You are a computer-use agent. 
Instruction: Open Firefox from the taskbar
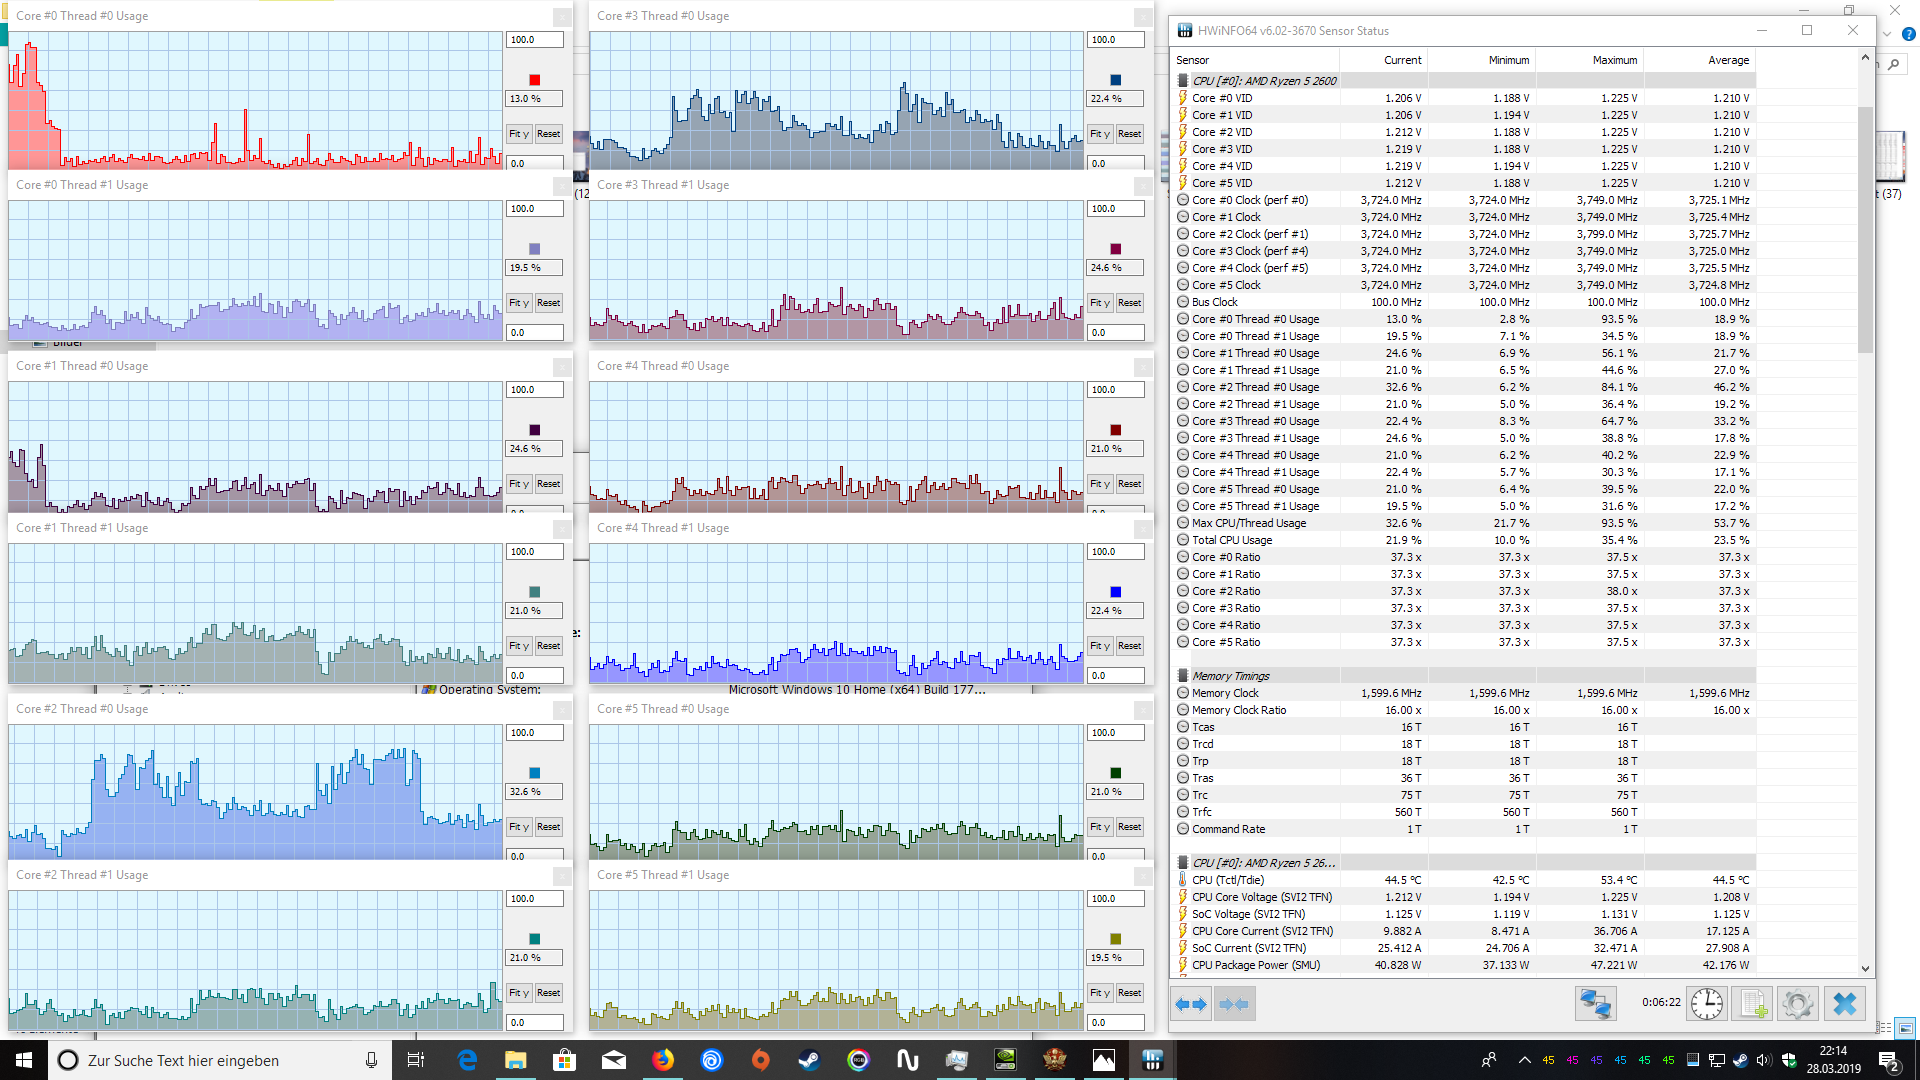[x=663, y=1060]
